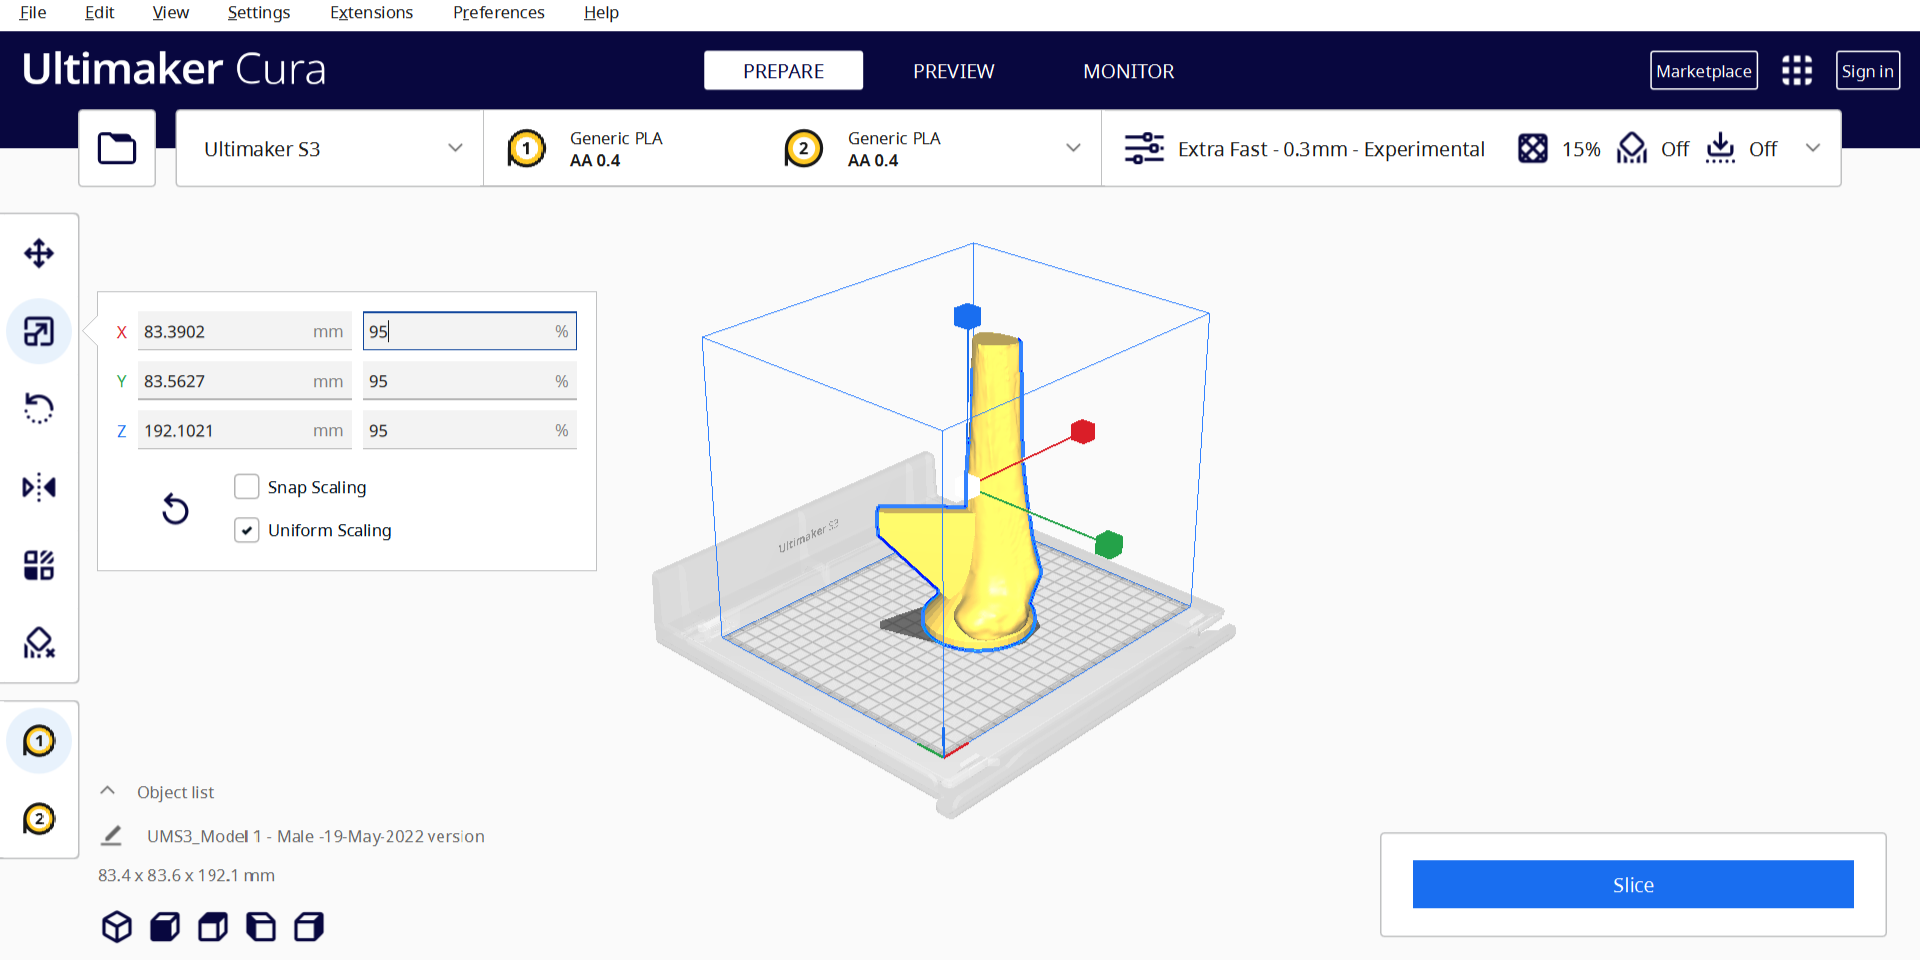Click the Y scale percentage field
The image size is (1920, 960).
460,381
